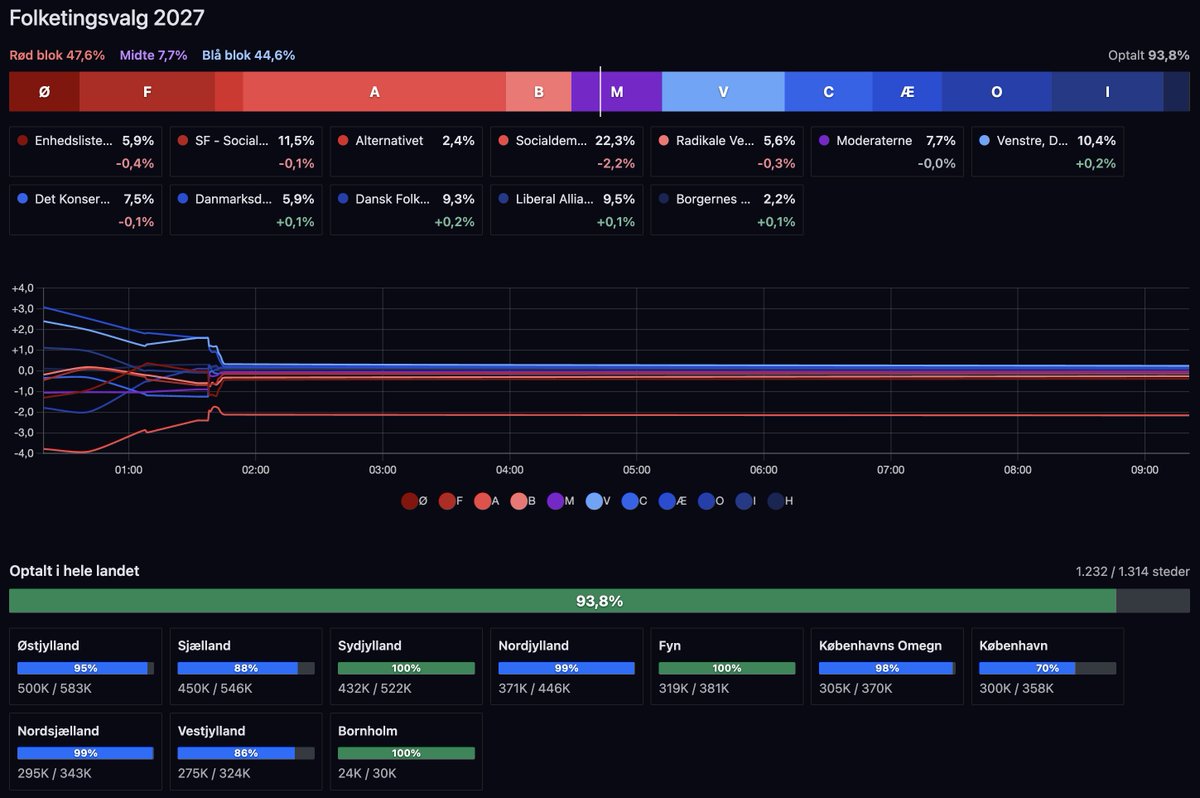
Task: Click the Vestjylland 86% progress bar
Action: pyautogui.click(x=246, y=753)
